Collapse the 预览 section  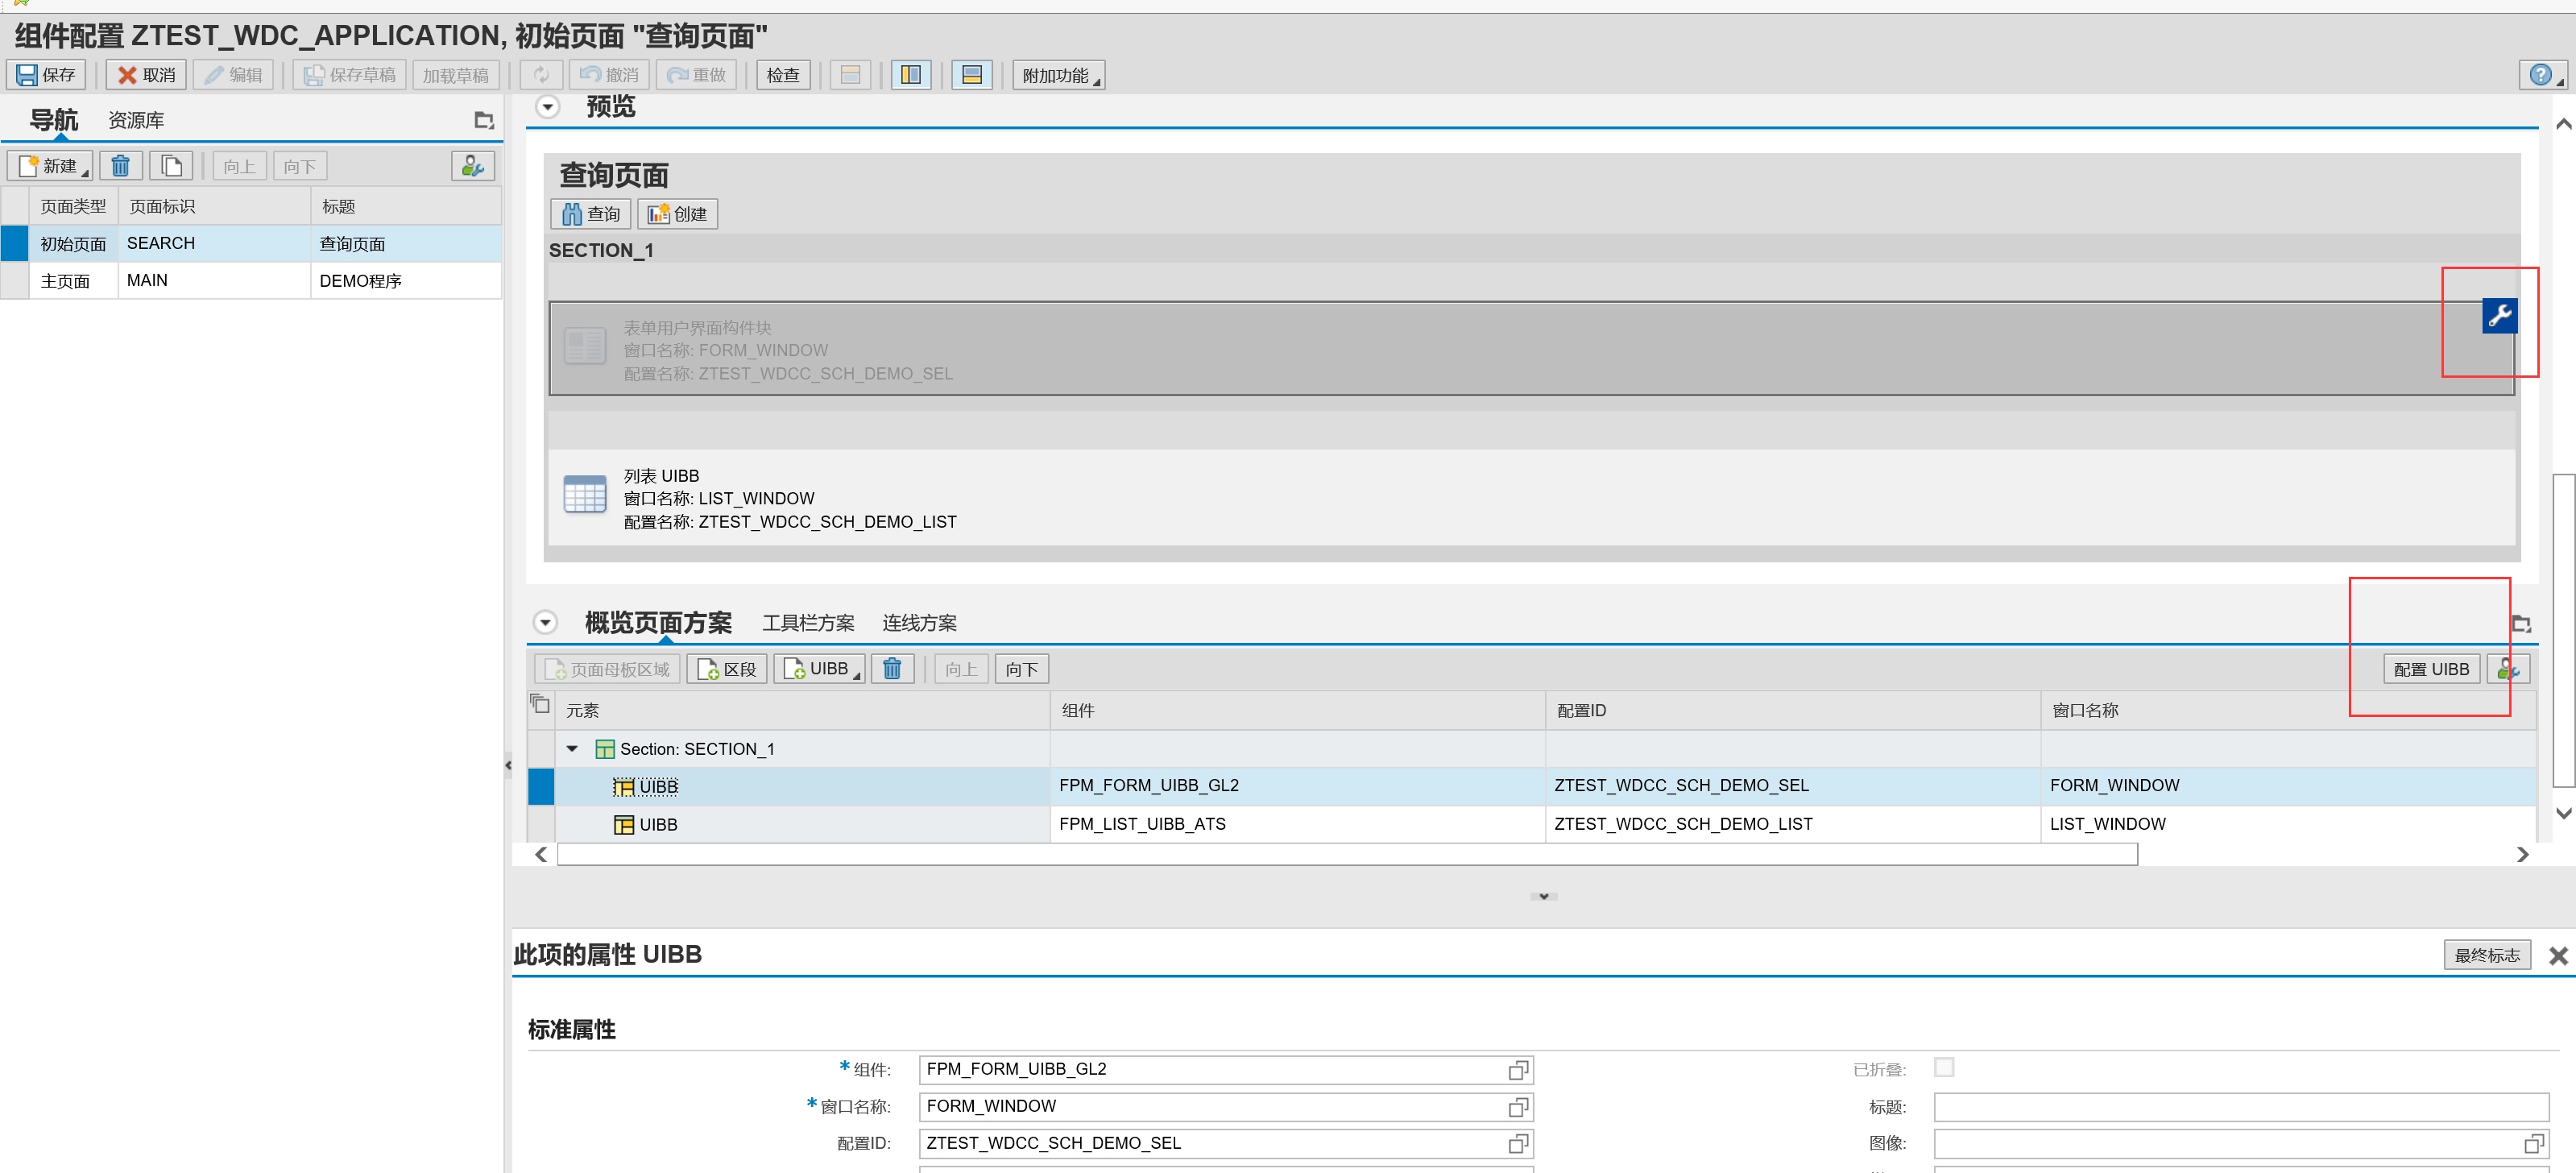(547, 107)
